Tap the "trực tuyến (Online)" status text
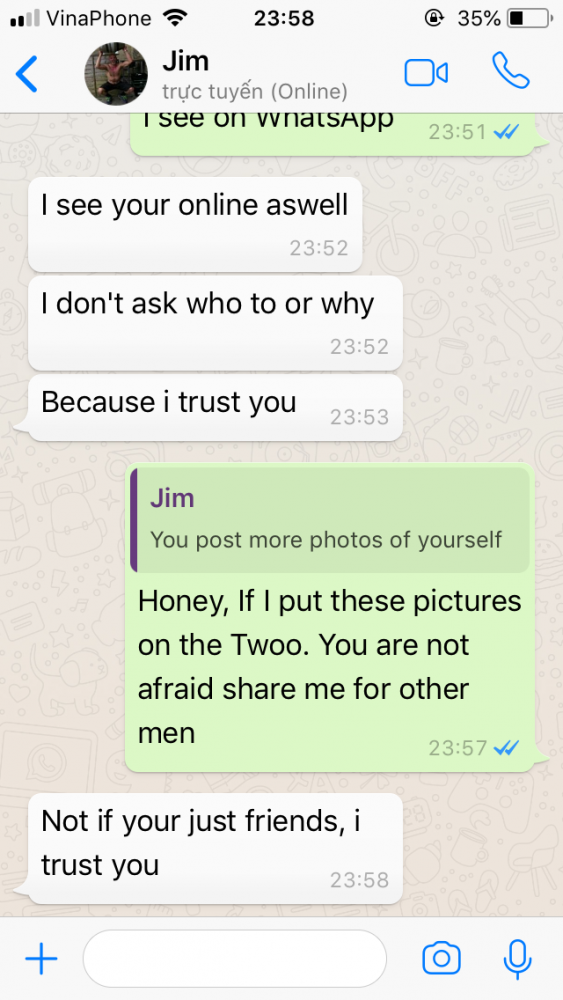Screen dimensions: 563x1000 [x=254, y=92]
